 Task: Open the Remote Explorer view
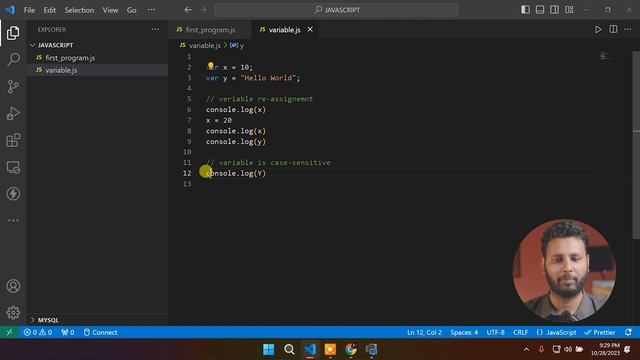(x=13, y=167)
